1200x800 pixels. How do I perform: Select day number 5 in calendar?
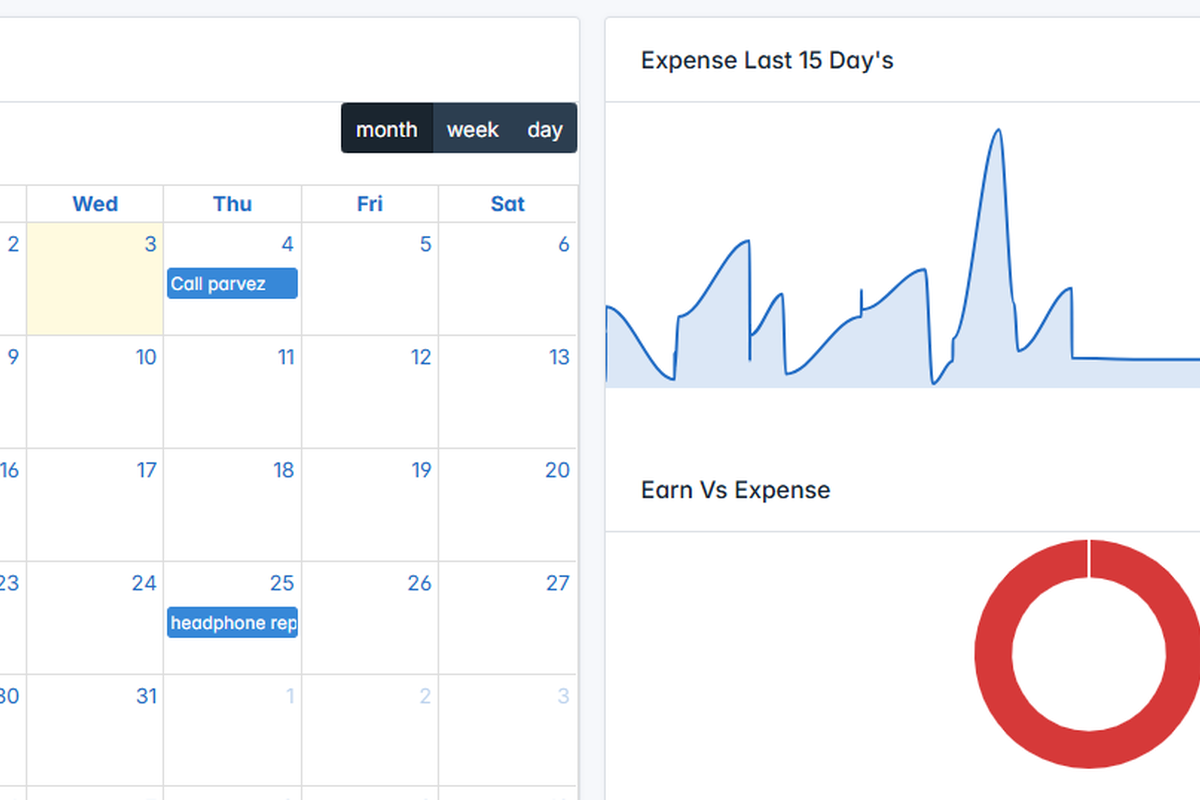(425, 244)
